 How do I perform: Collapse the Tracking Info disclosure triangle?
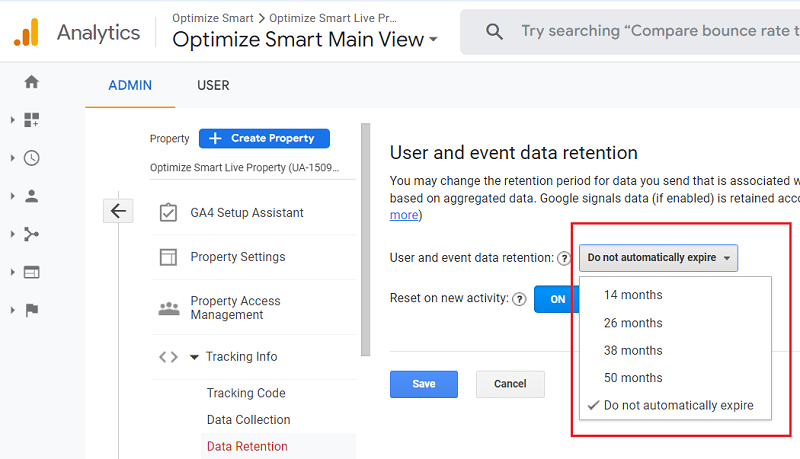pos(194,357)
